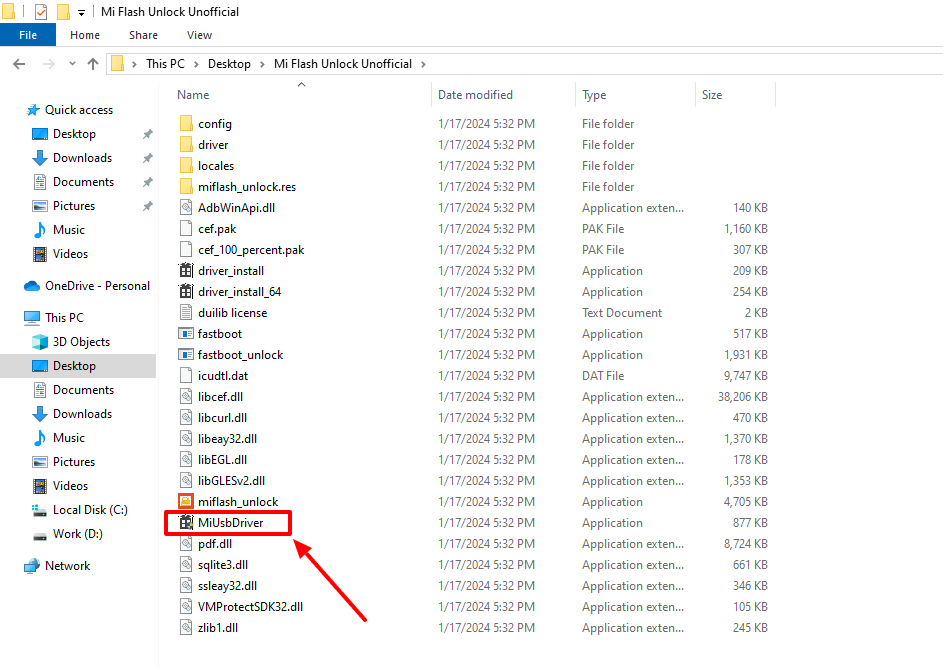This screenshot has height=668, width=943.
Task: Click the sqlite3.dll file icon
Action: point(186,565)
